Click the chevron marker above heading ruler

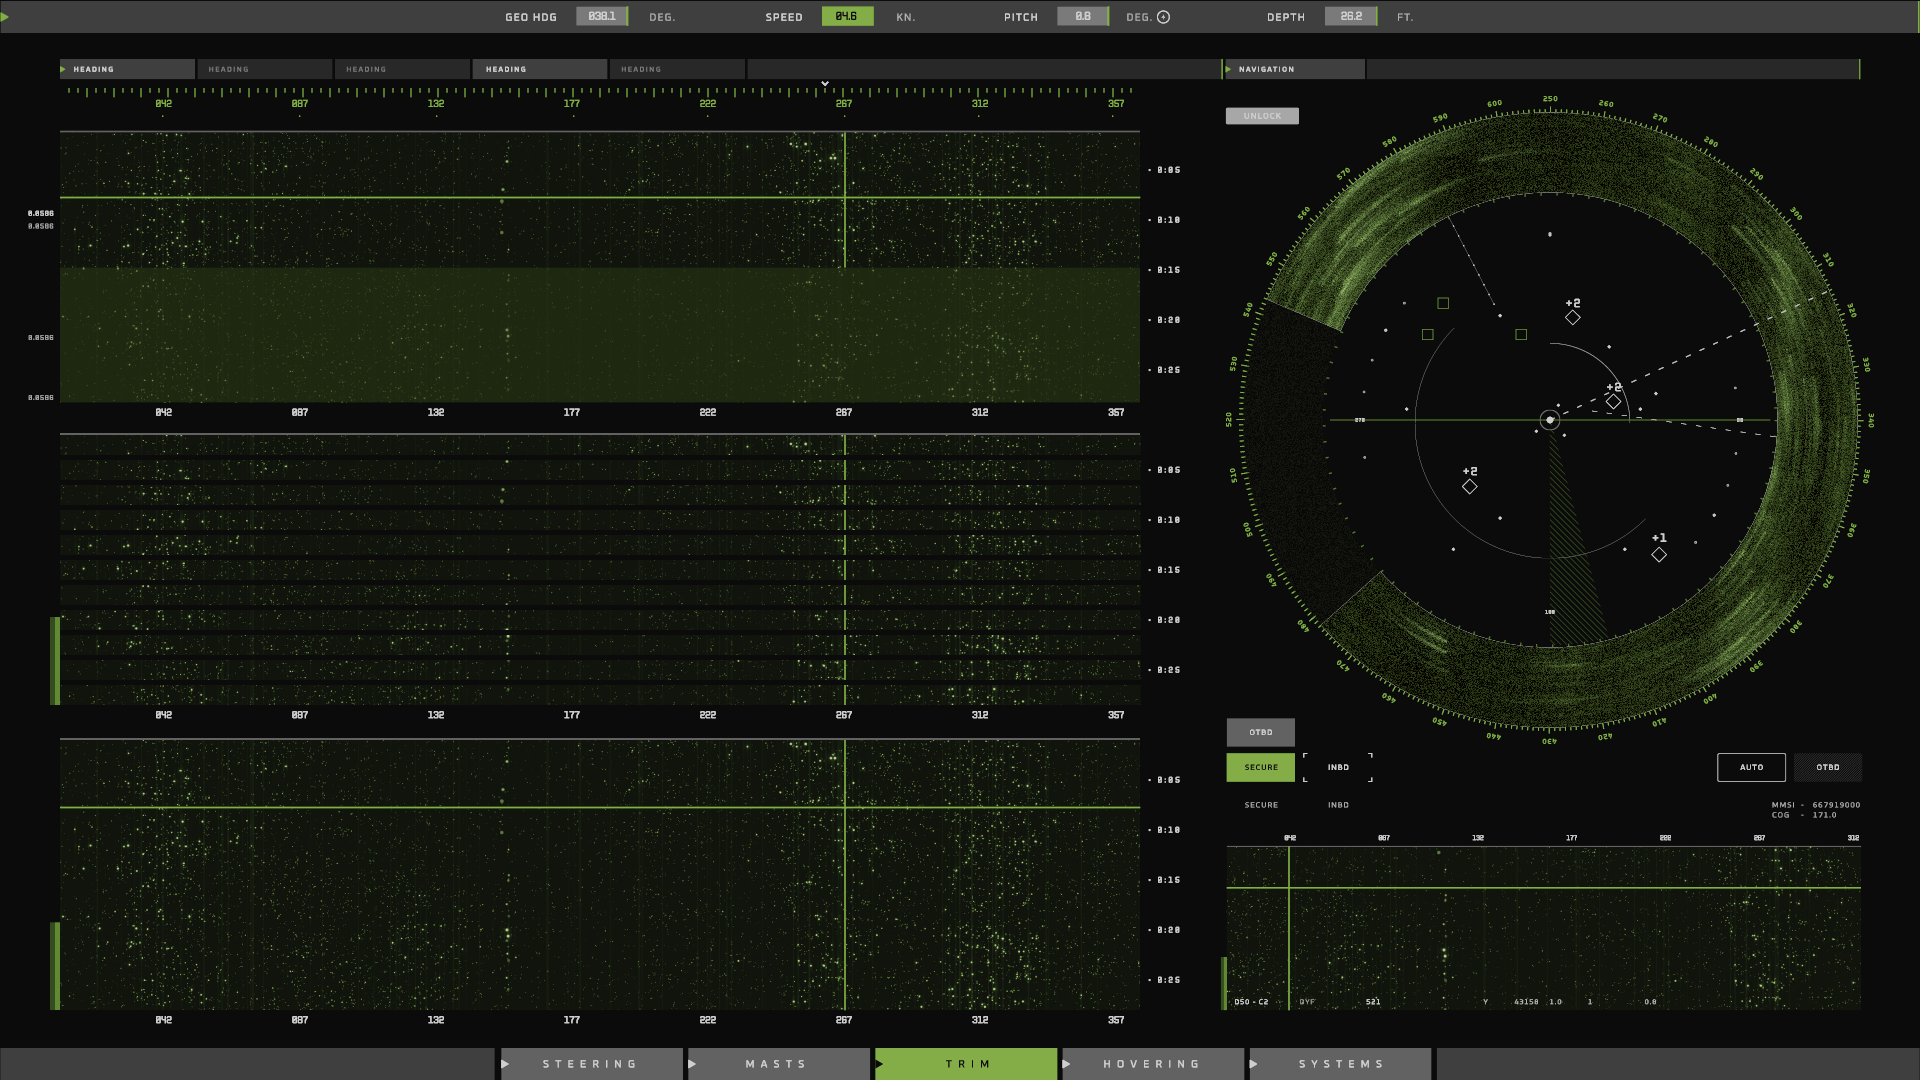tap(825, 84)
